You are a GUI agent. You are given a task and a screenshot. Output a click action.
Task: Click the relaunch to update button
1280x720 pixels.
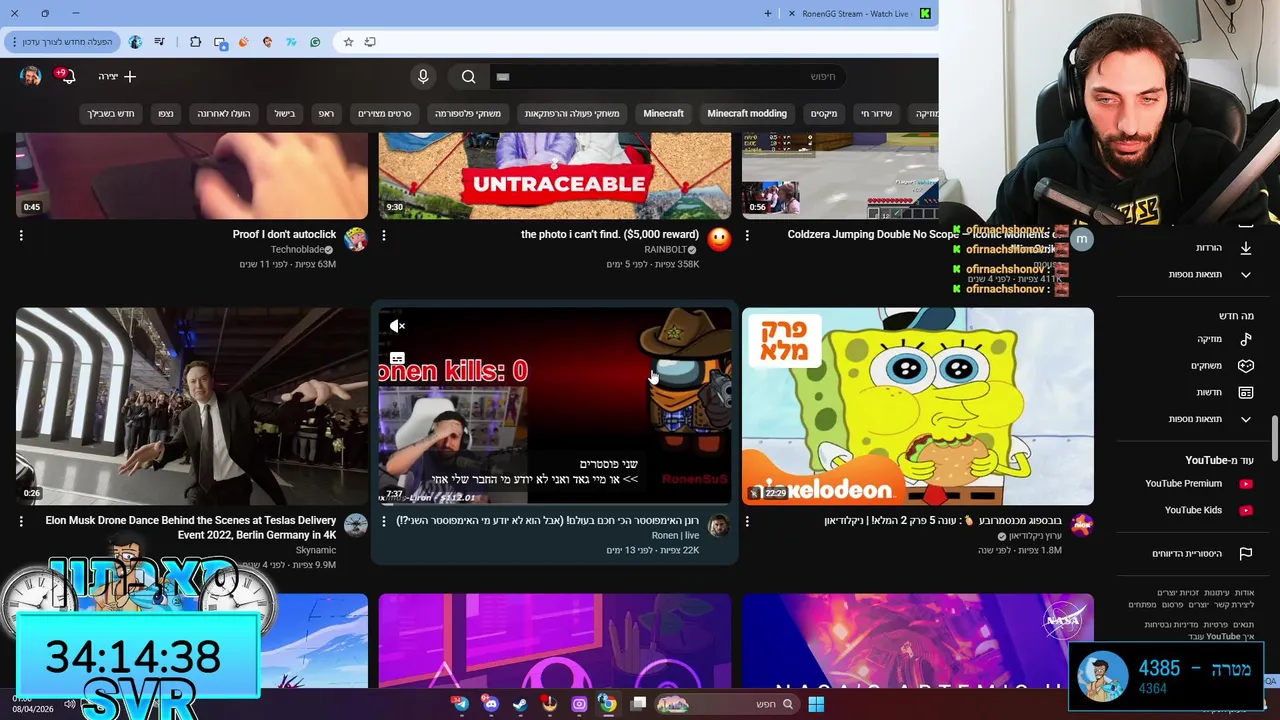[61, 42]
